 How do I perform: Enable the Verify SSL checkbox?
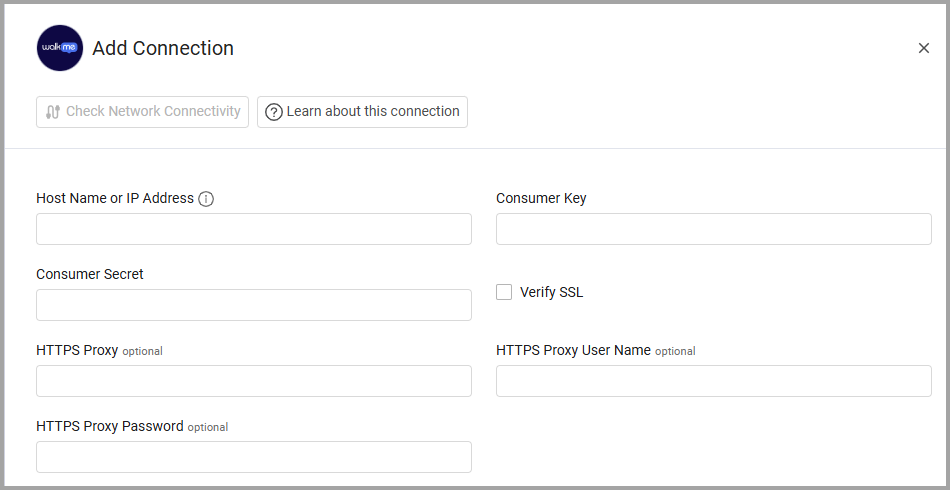pyautogui.click(x=504, y=292)
